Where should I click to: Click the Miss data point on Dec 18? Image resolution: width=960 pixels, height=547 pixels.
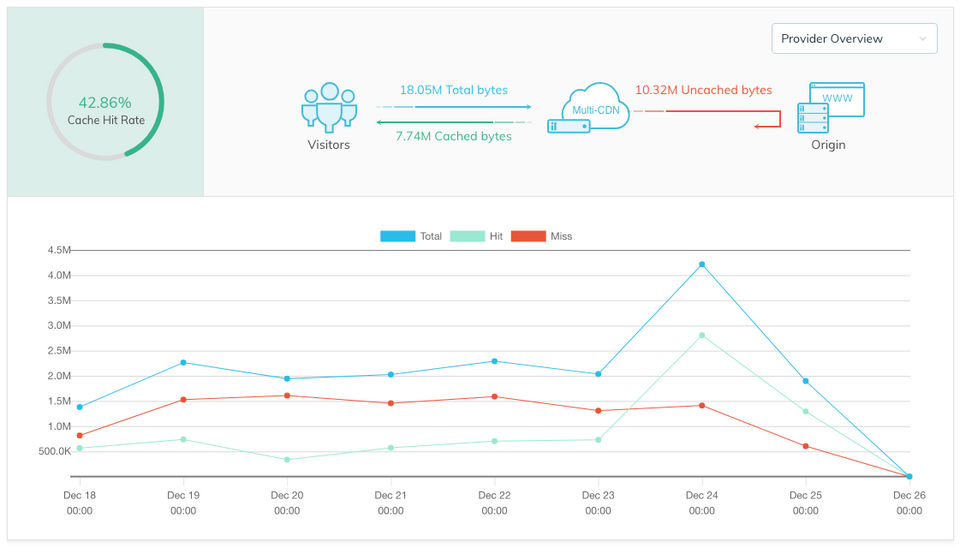[80, 436]
